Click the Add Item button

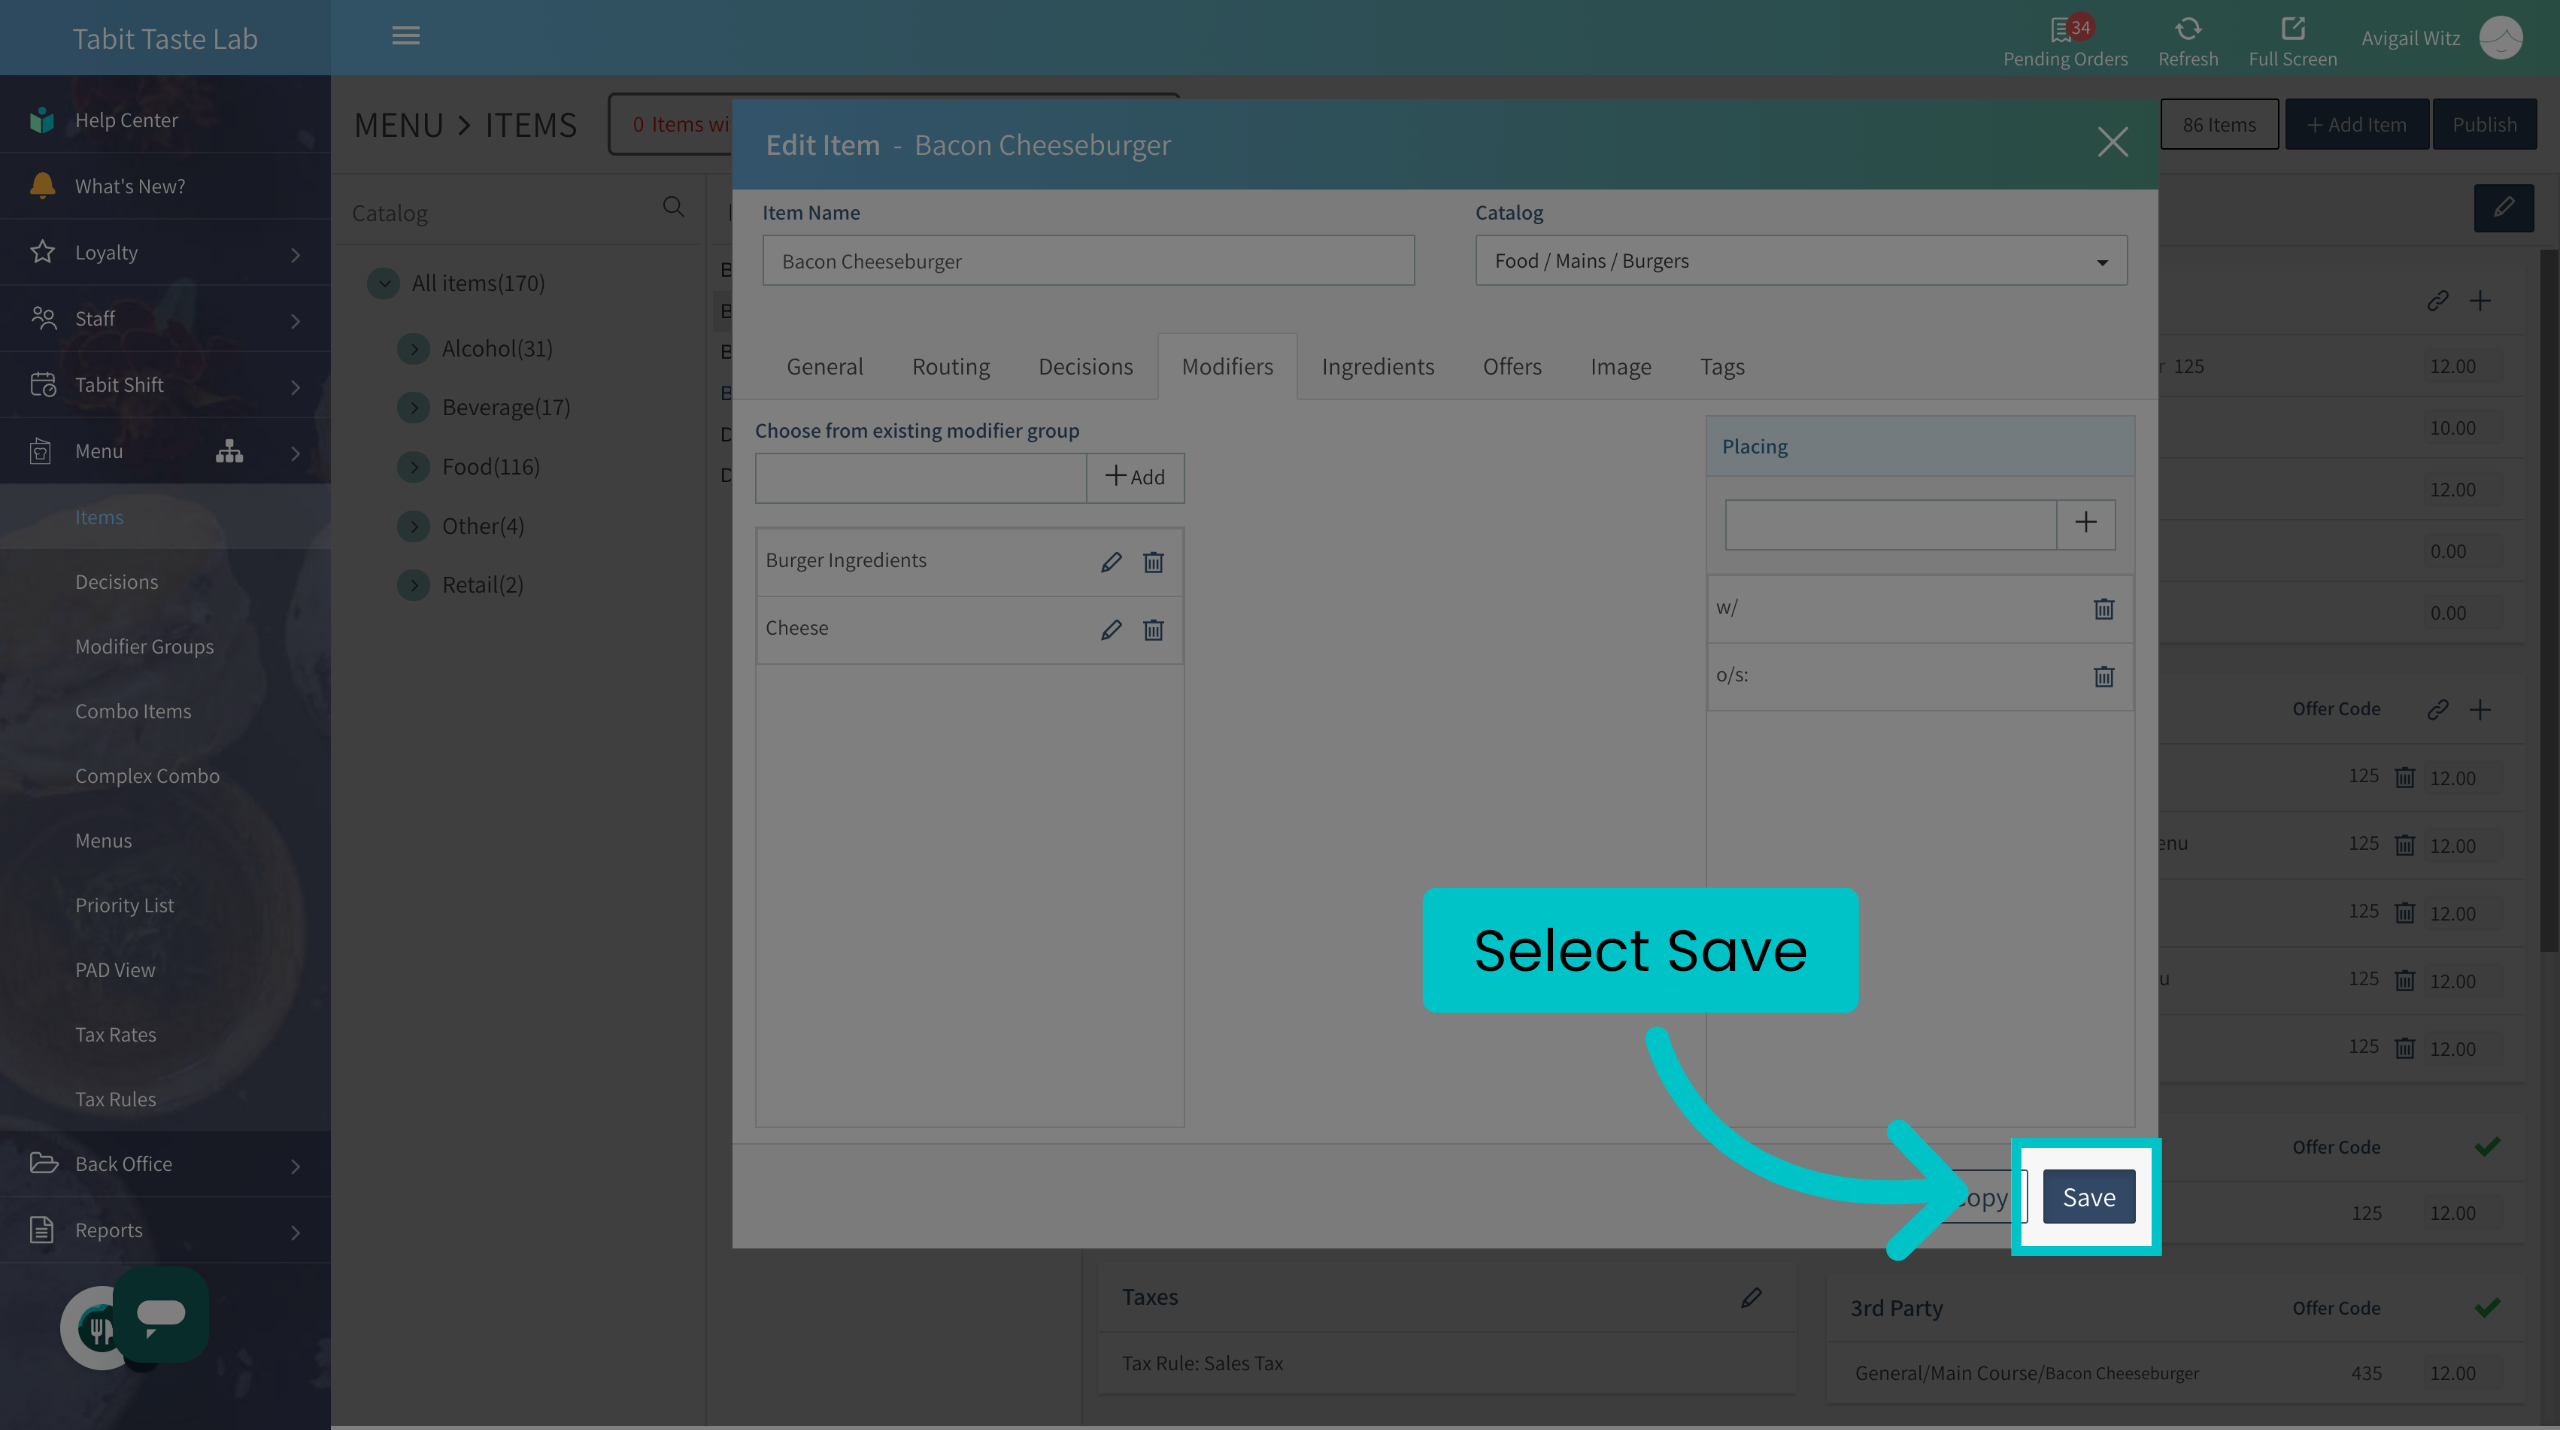[x=2356, y=125]
